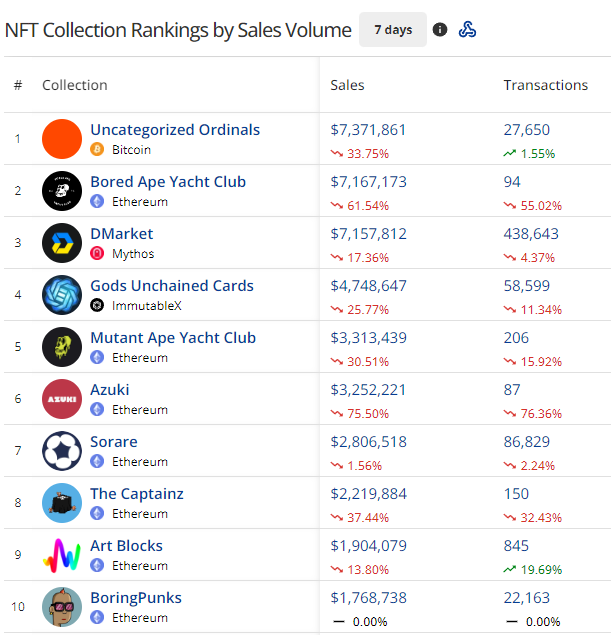This screenshot has width=611, height=635.
Task: Open the Gods Unchained Cards link
Action: [x=172, y=286]
